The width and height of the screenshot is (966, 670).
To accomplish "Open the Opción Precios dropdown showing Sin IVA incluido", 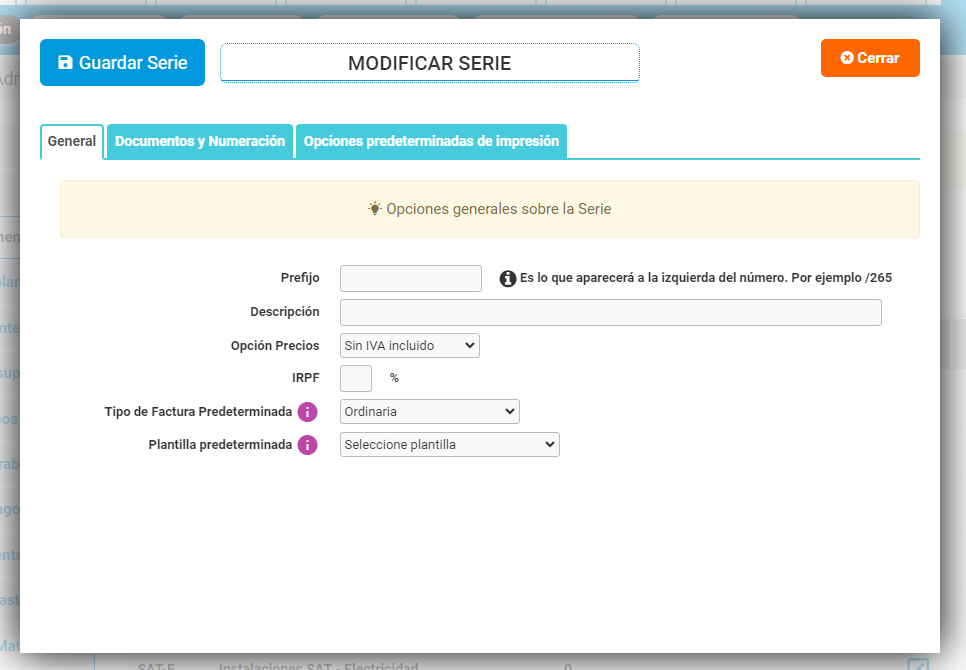I will click(x=408, y=345).
